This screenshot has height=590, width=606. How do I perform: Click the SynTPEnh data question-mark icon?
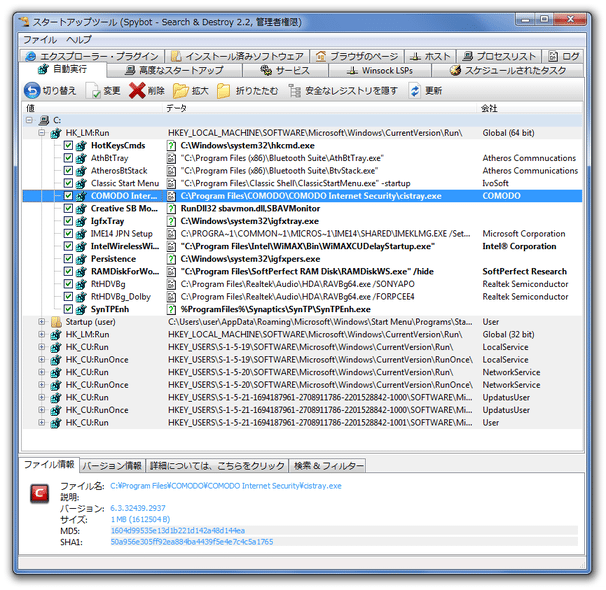(171, 309)
